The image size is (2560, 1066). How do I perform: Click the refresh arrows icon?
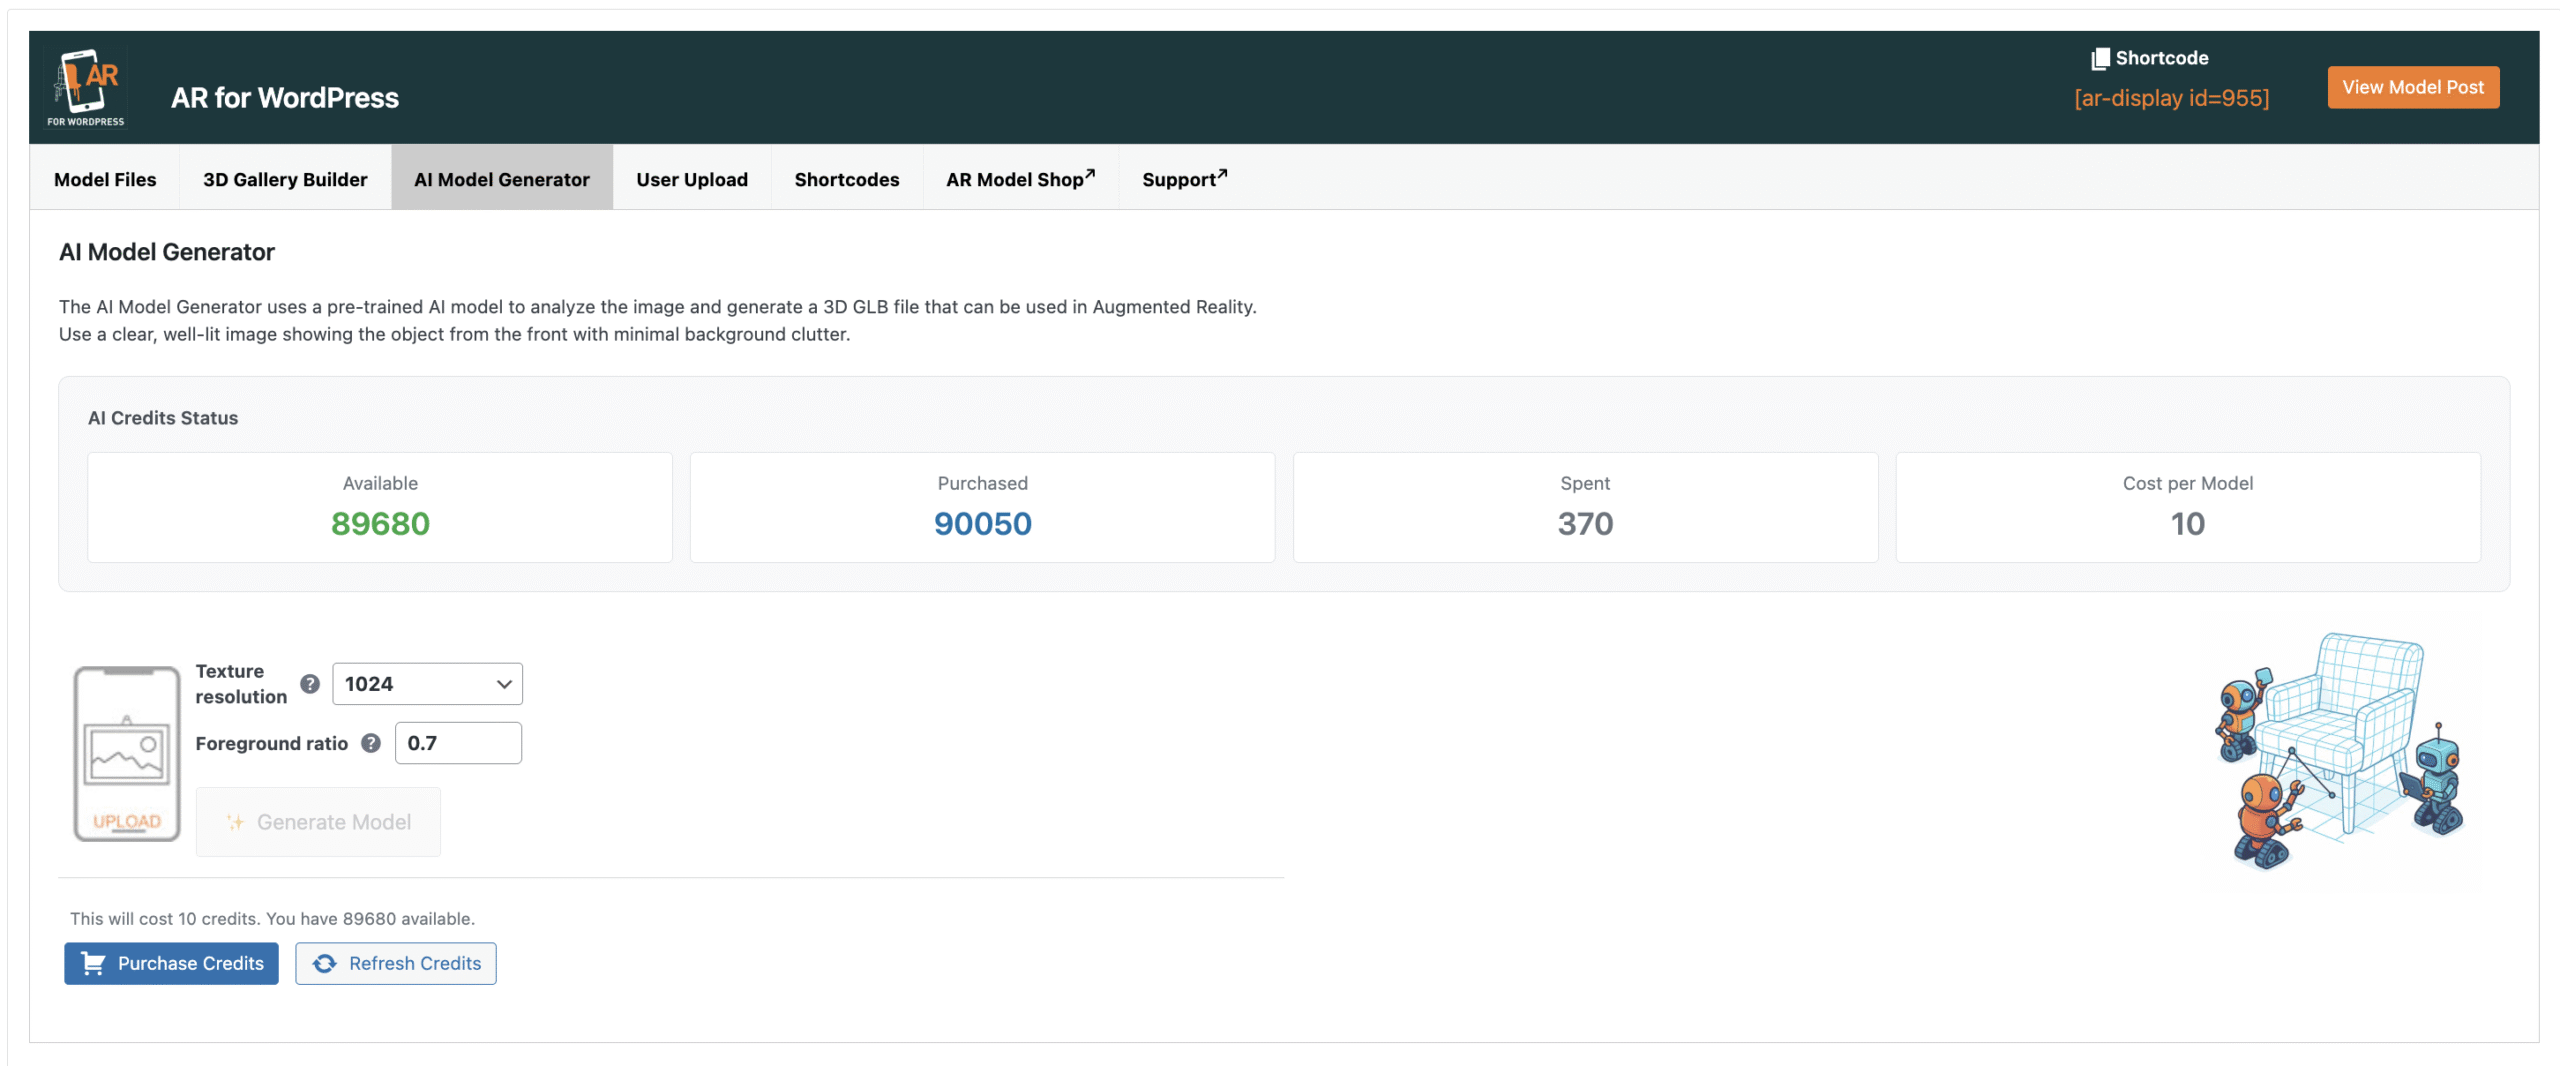click(325, 963)
